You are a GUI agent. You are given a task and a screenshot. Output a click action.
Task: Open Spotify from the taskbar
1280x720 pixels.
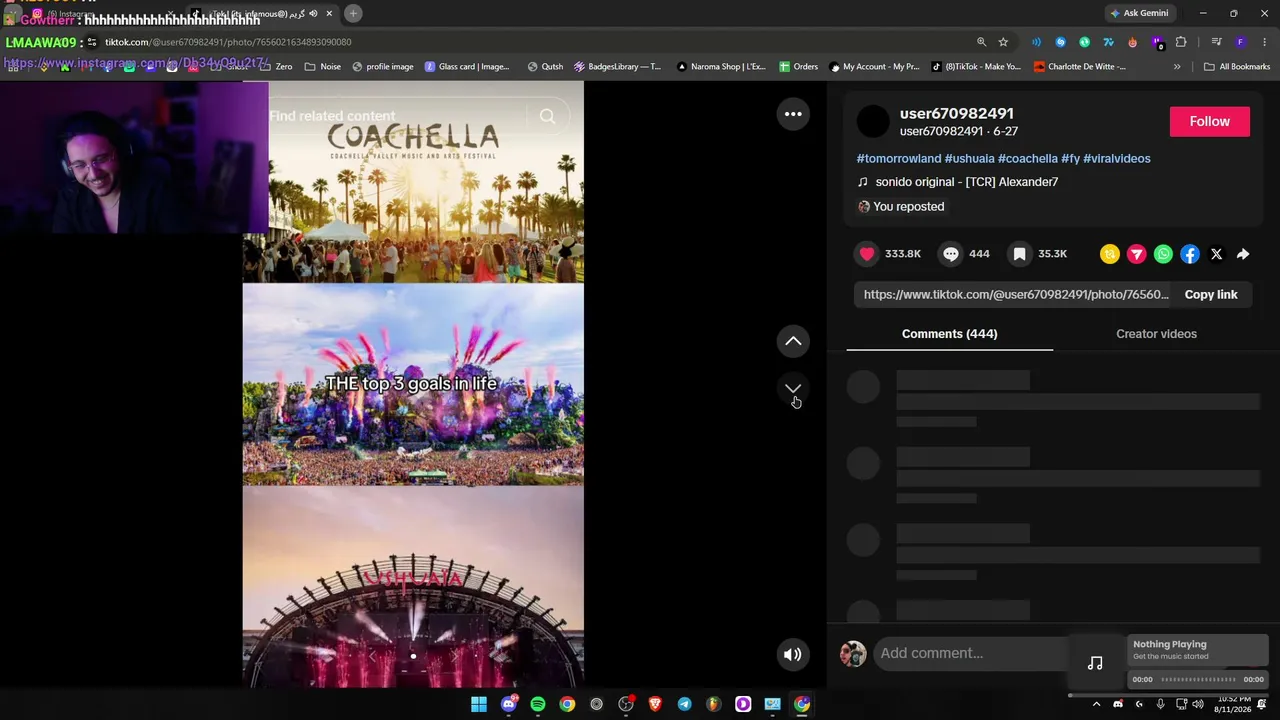[538, 704]
